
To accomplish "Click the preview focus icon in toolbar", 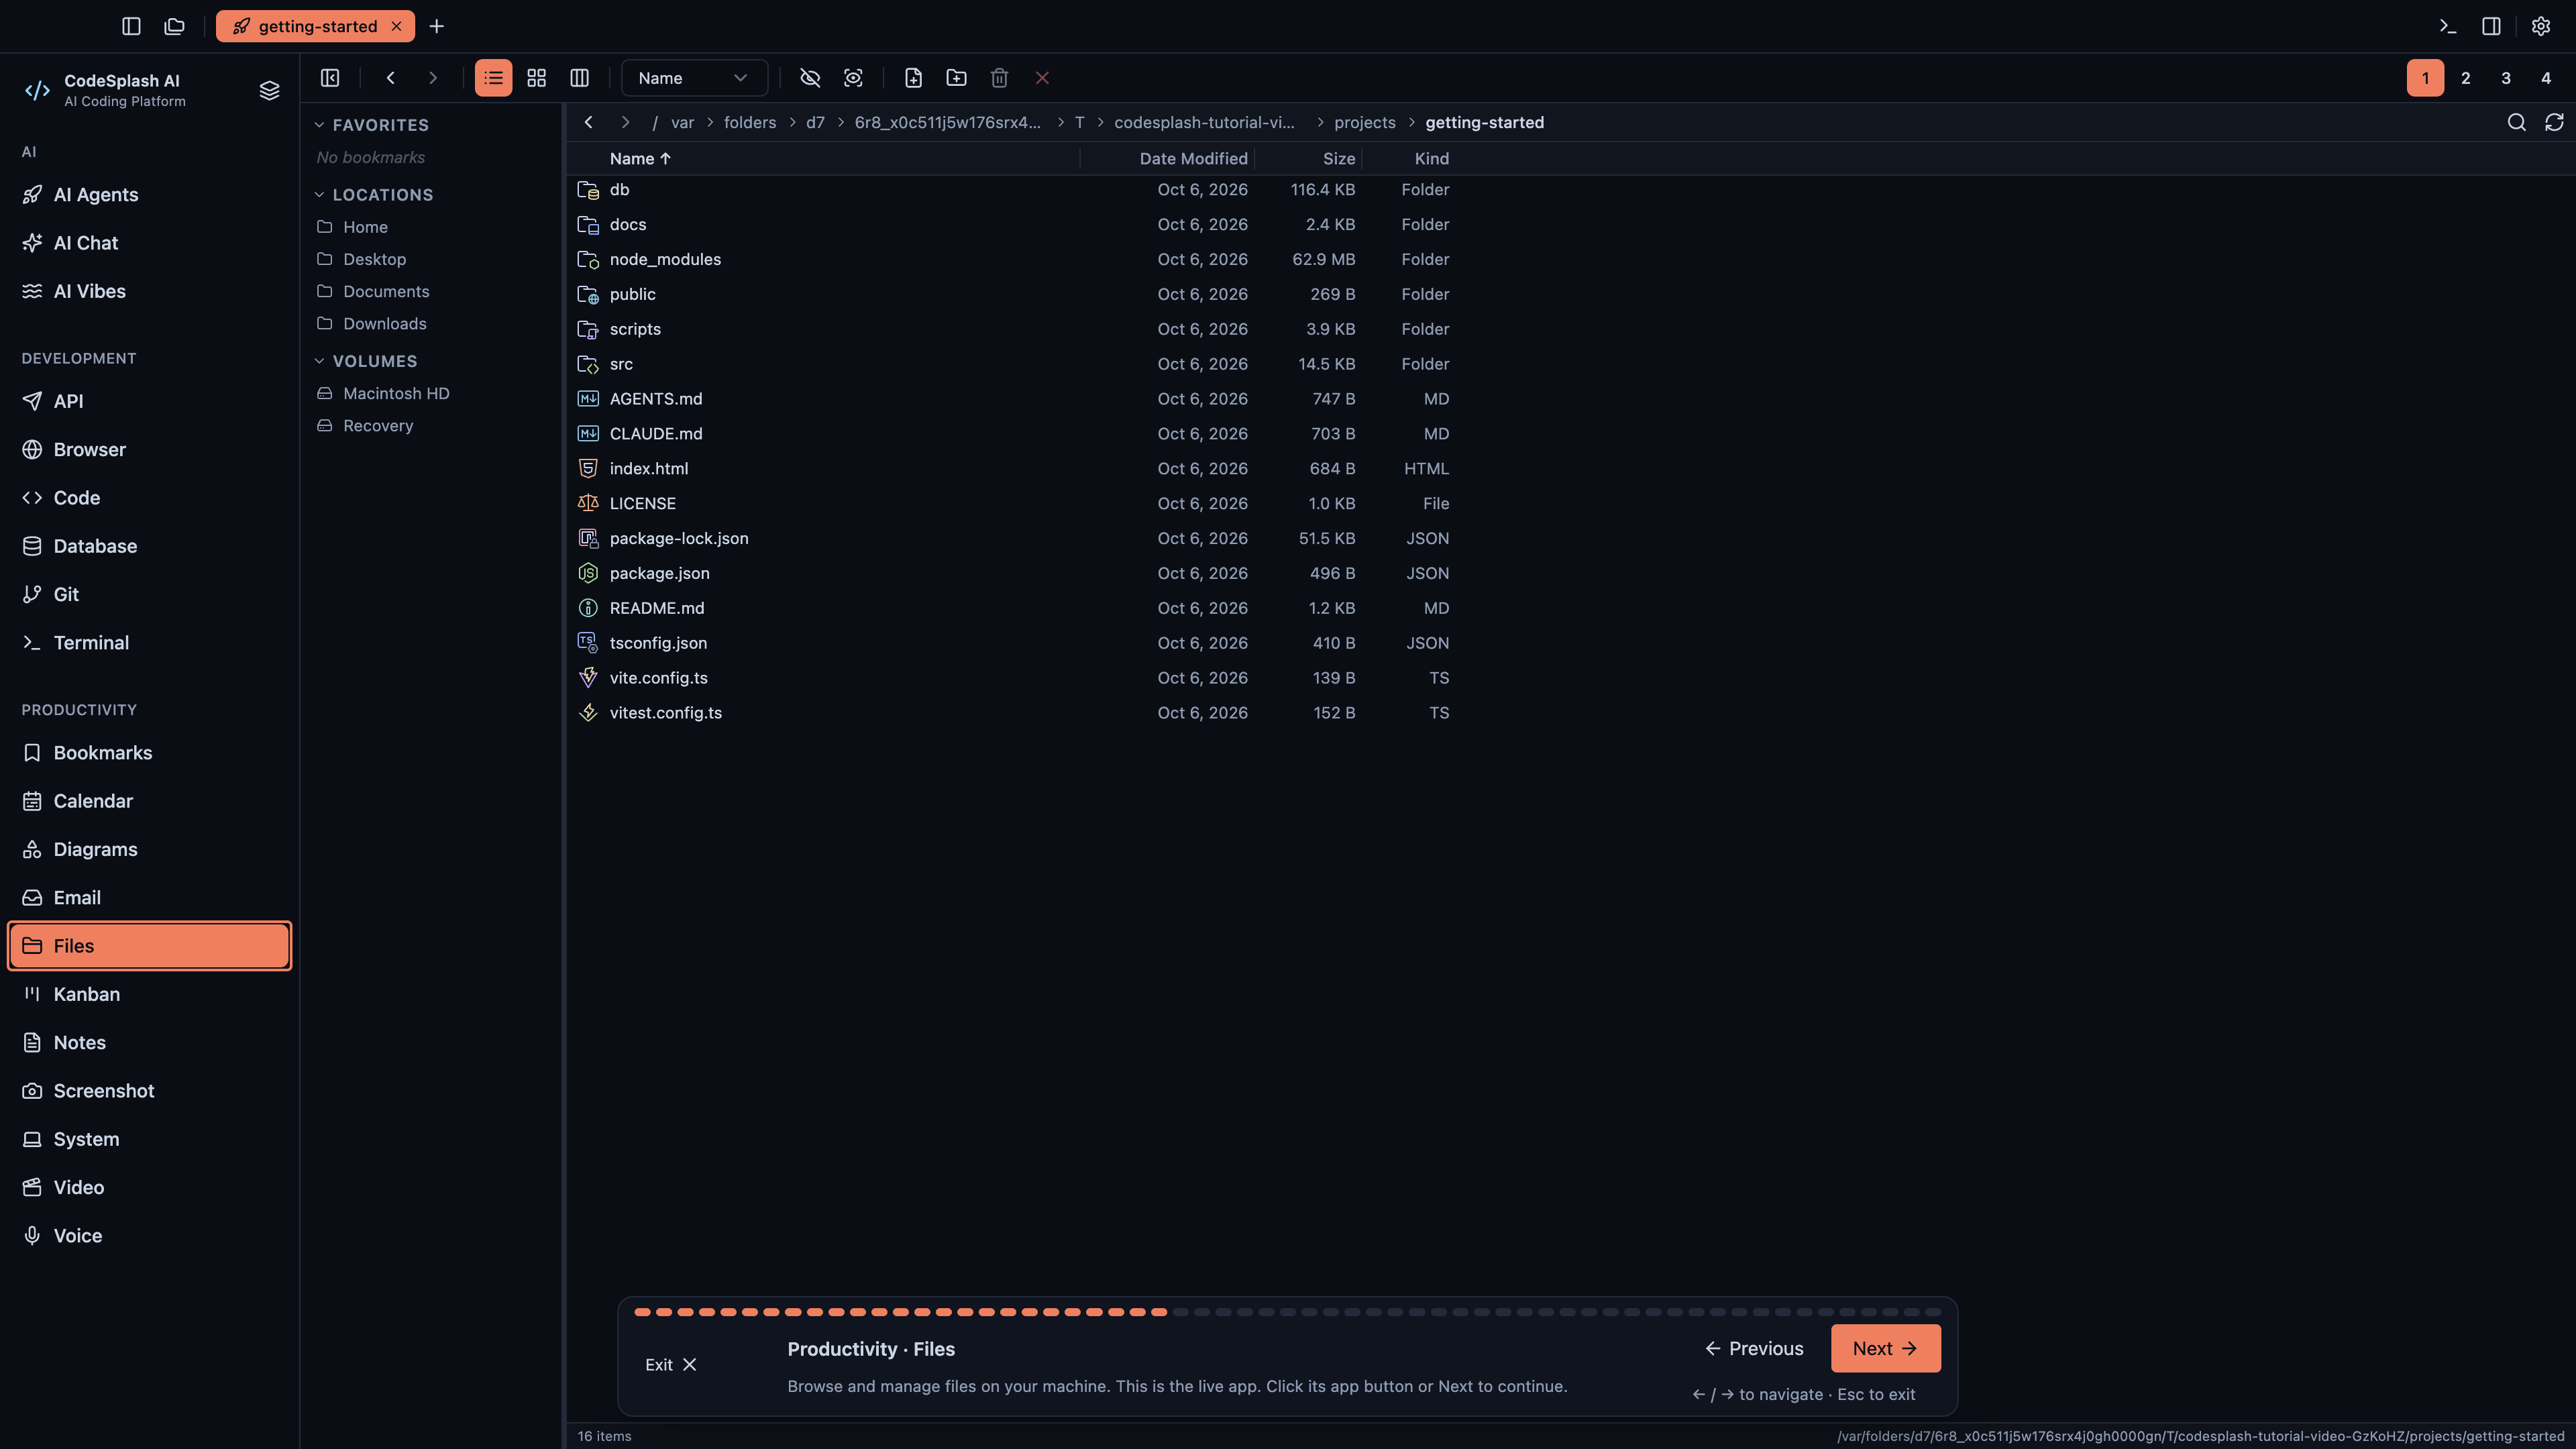I will [x=853, y=78].
